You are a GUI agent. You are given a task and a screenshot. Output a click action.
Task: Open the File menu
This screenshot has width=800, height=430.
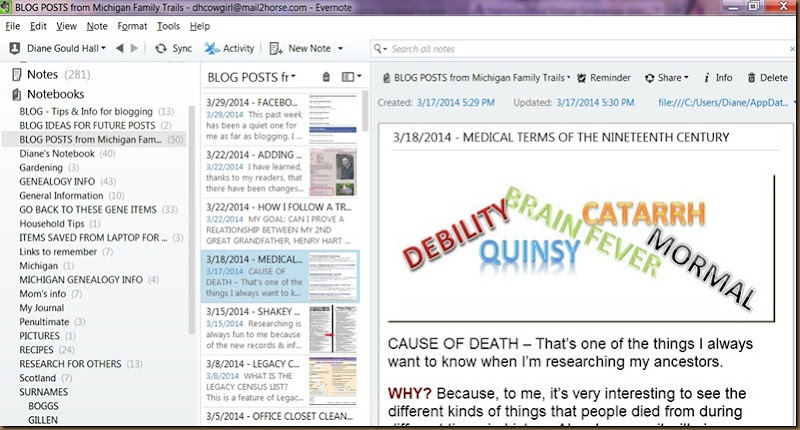point(13,26)
